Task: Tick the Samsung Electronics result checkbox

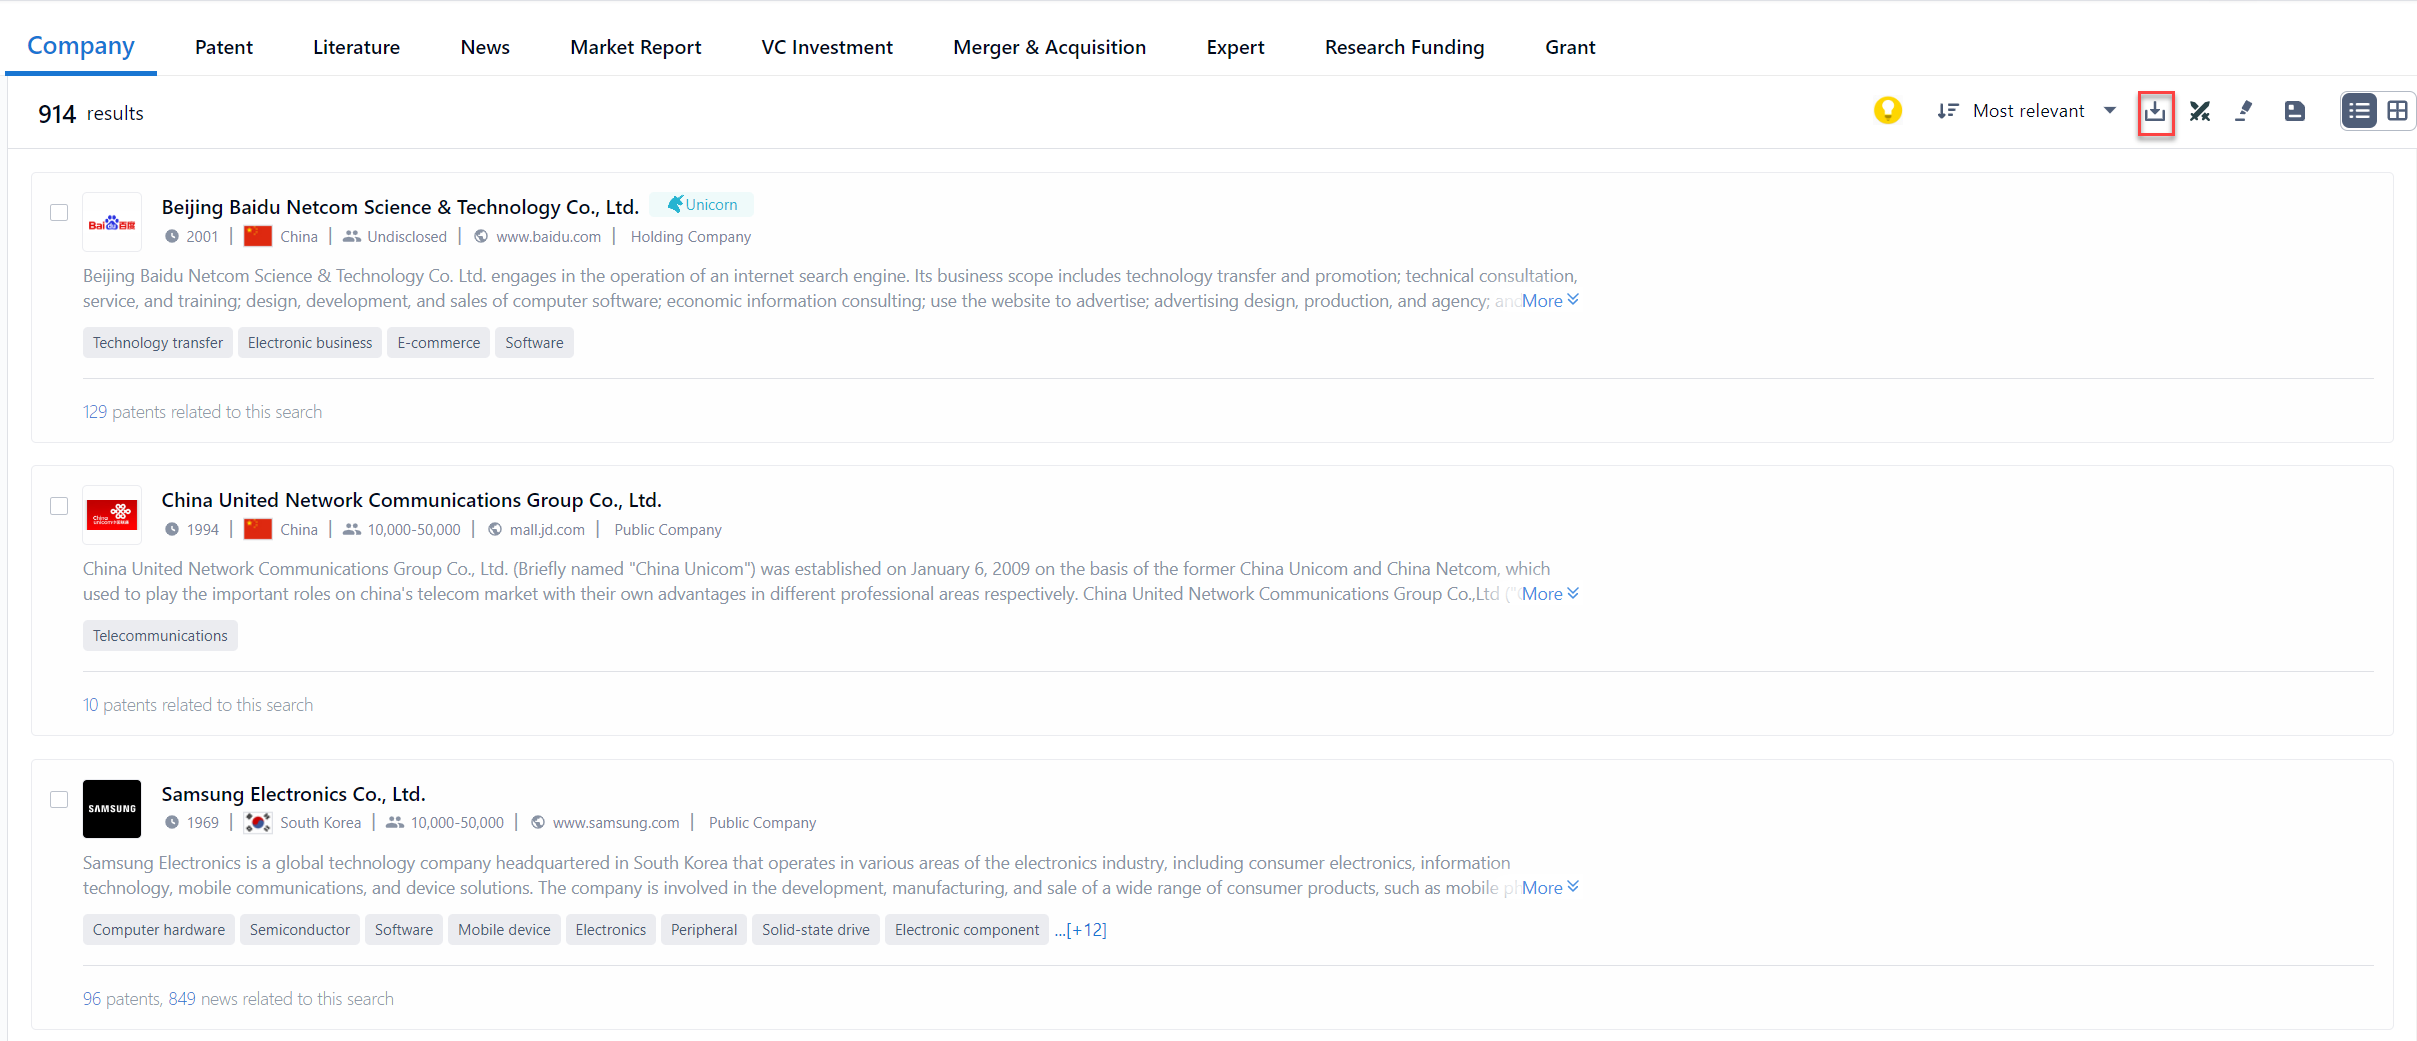Action: (59, 799)
